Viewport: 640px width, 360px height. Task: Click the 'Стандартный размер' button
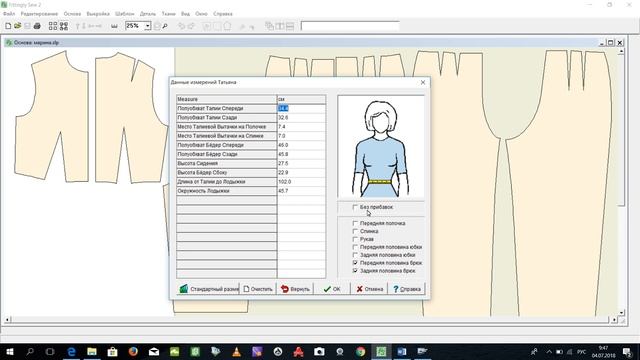pos(208,289)
